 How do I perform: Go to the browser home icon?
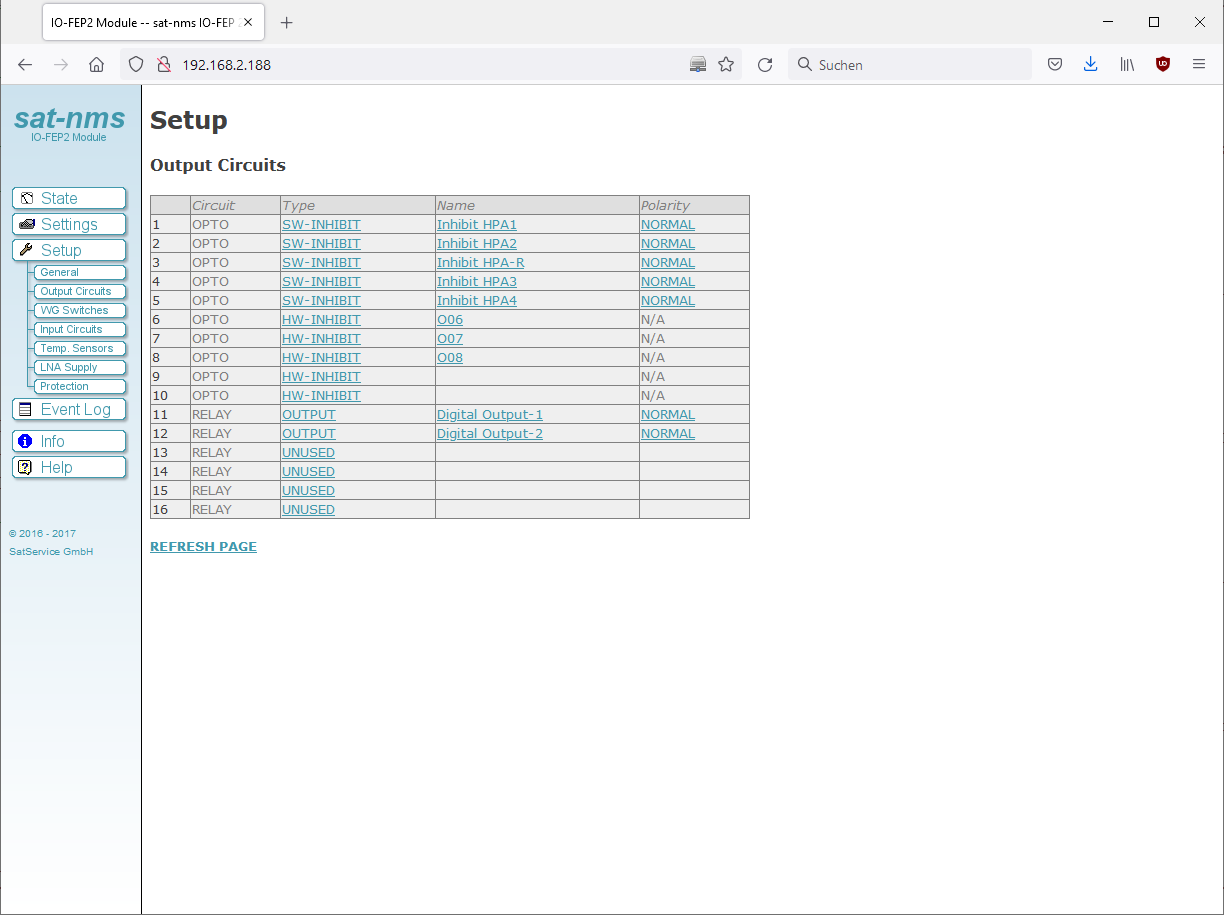(x=96, y=64)
